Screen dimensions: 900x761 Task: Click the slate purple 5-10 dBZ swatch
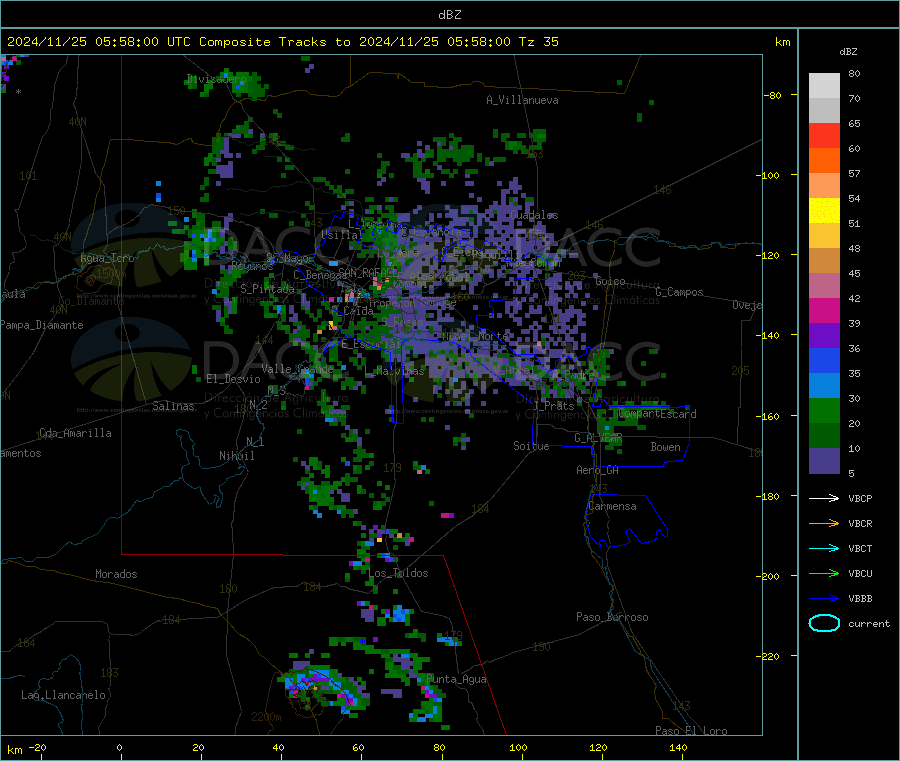(824, 461)
